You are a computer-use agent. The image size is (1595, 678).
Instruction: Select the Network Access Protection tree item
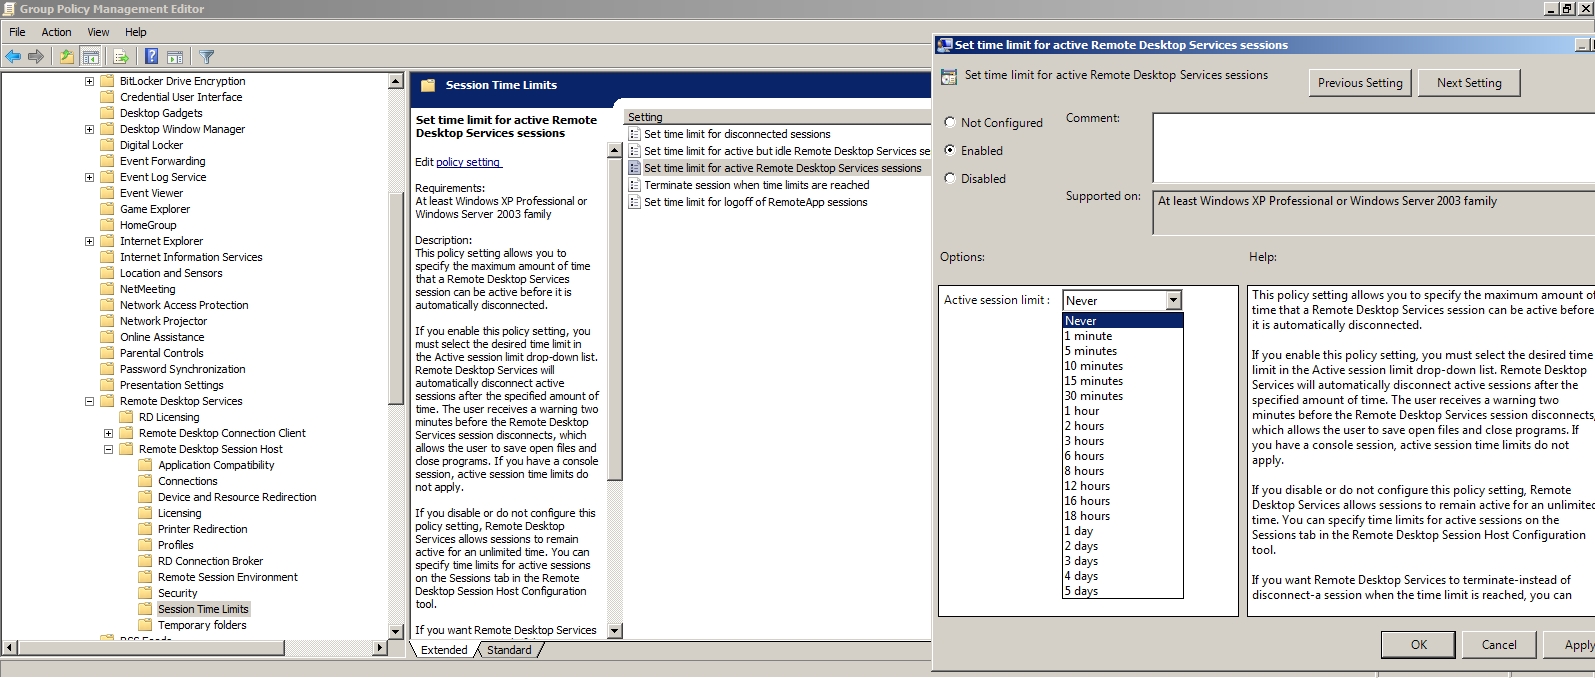point(184,305)
